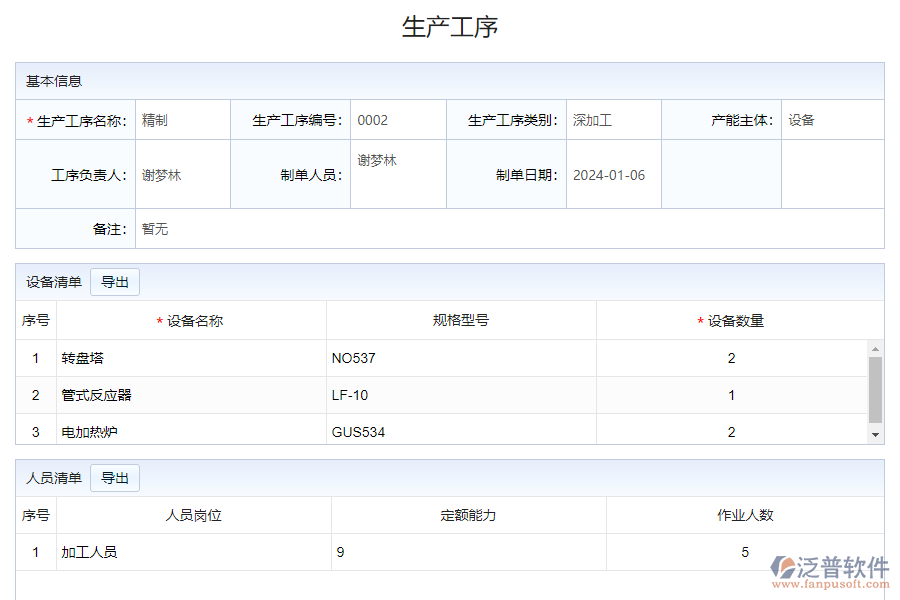Open the 产能主体 field showing 设备
The image size is (900, 600).
coord(832,120)
